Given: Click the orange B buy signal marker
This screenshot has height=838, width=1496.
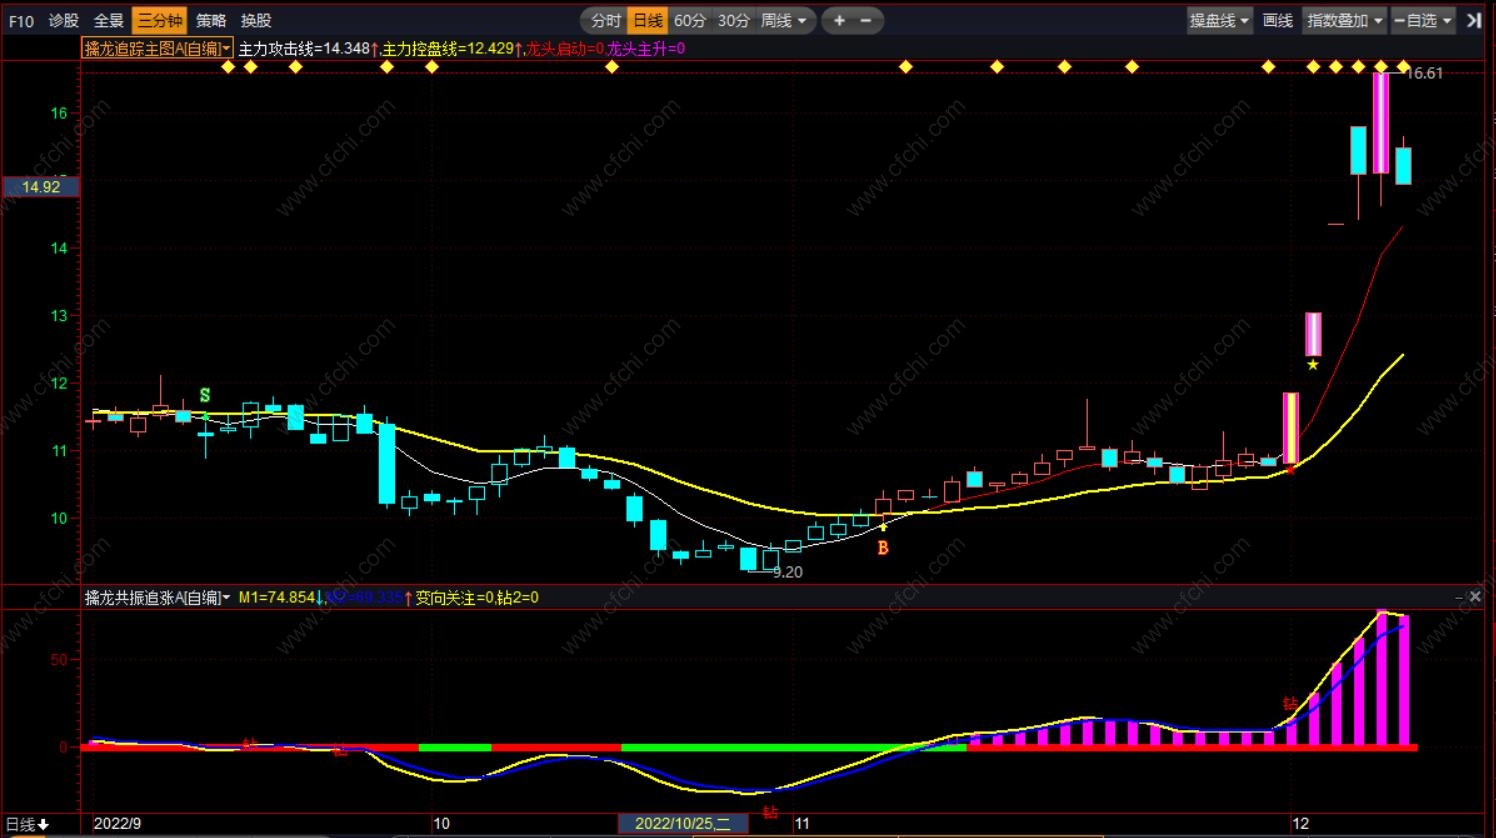Looking at the screenshot, I should [883, 548].
